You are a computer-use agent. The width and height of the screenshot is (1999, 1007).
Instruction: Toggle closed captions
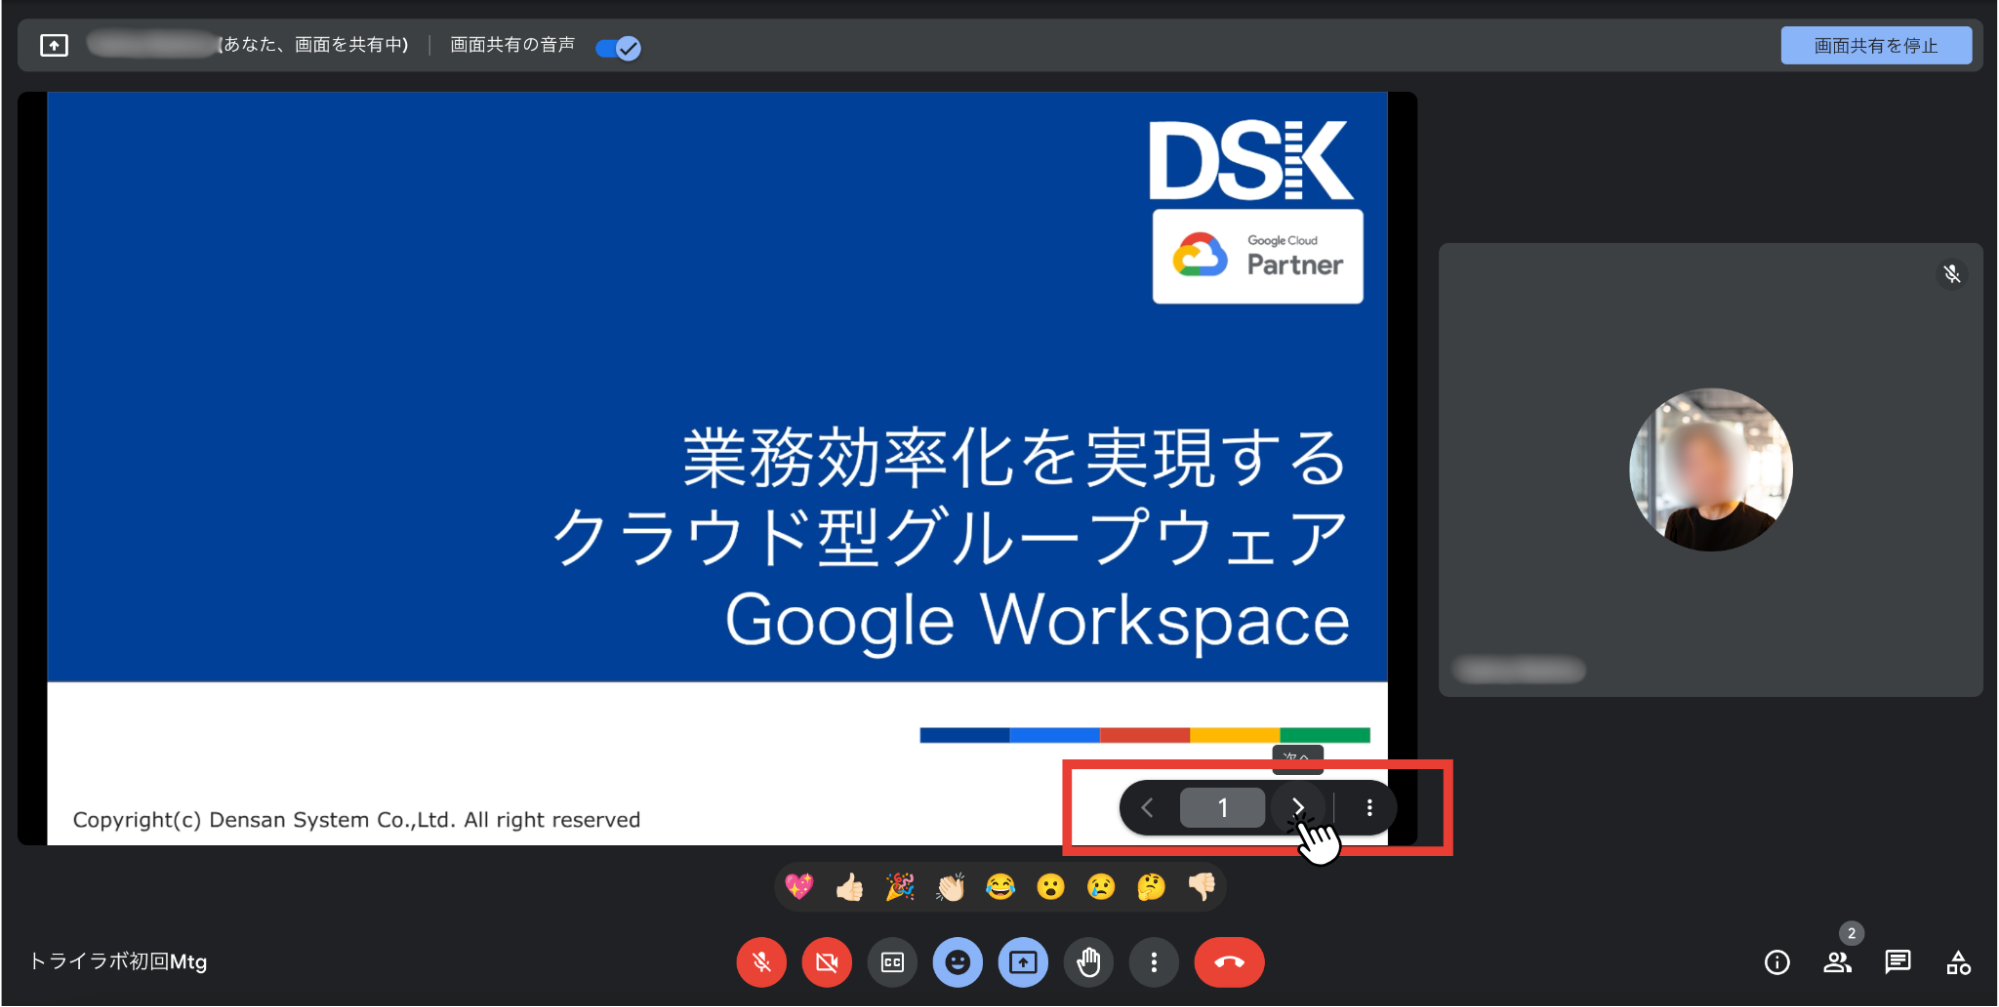coord(892,962)
